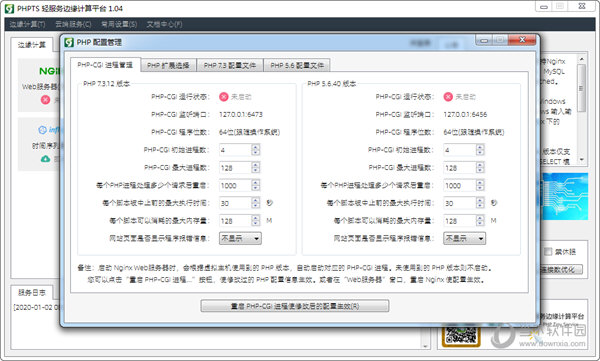The height and width of the screenshot is (361, 600).
Task: Click PHP 7.3 requests field showing 1000
Action: click(x=235, y=185)
